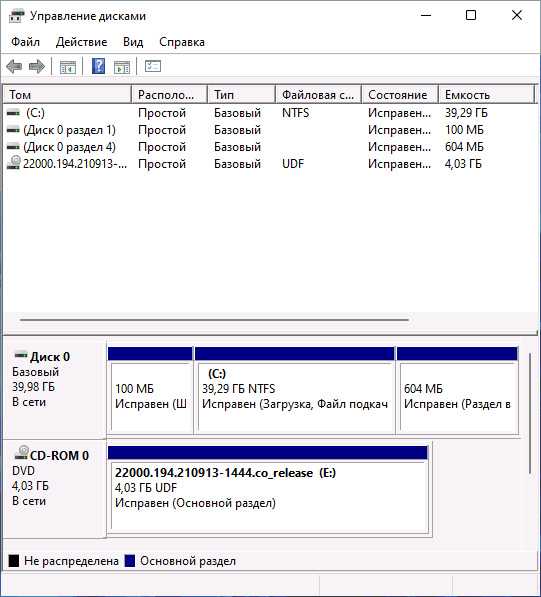Click the drive icon of Диск 0 раздел 4

click(13, 147)
